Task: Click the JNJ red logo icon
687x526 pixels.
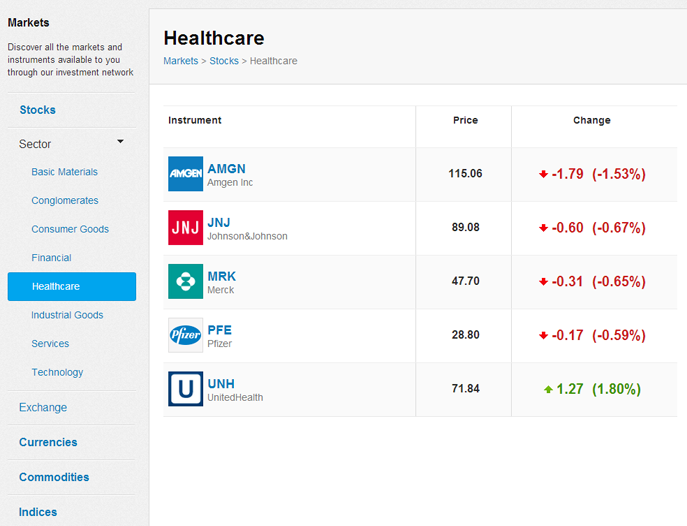Action: pos(185,228)
